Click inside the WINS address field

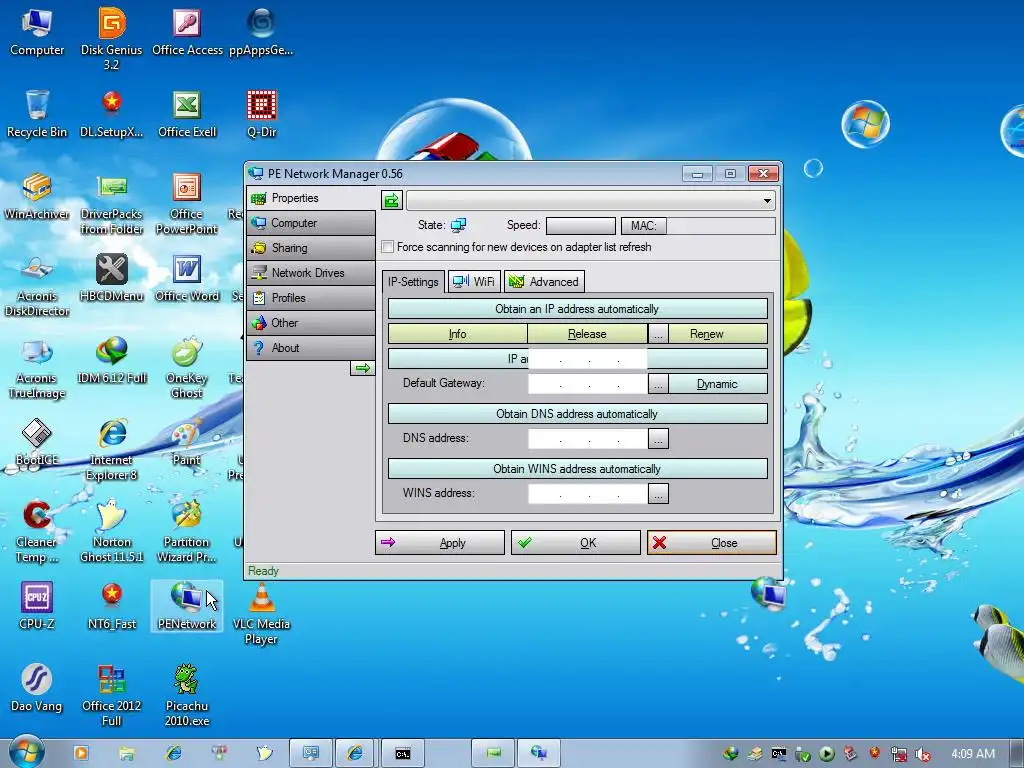[x=587, y=494]
